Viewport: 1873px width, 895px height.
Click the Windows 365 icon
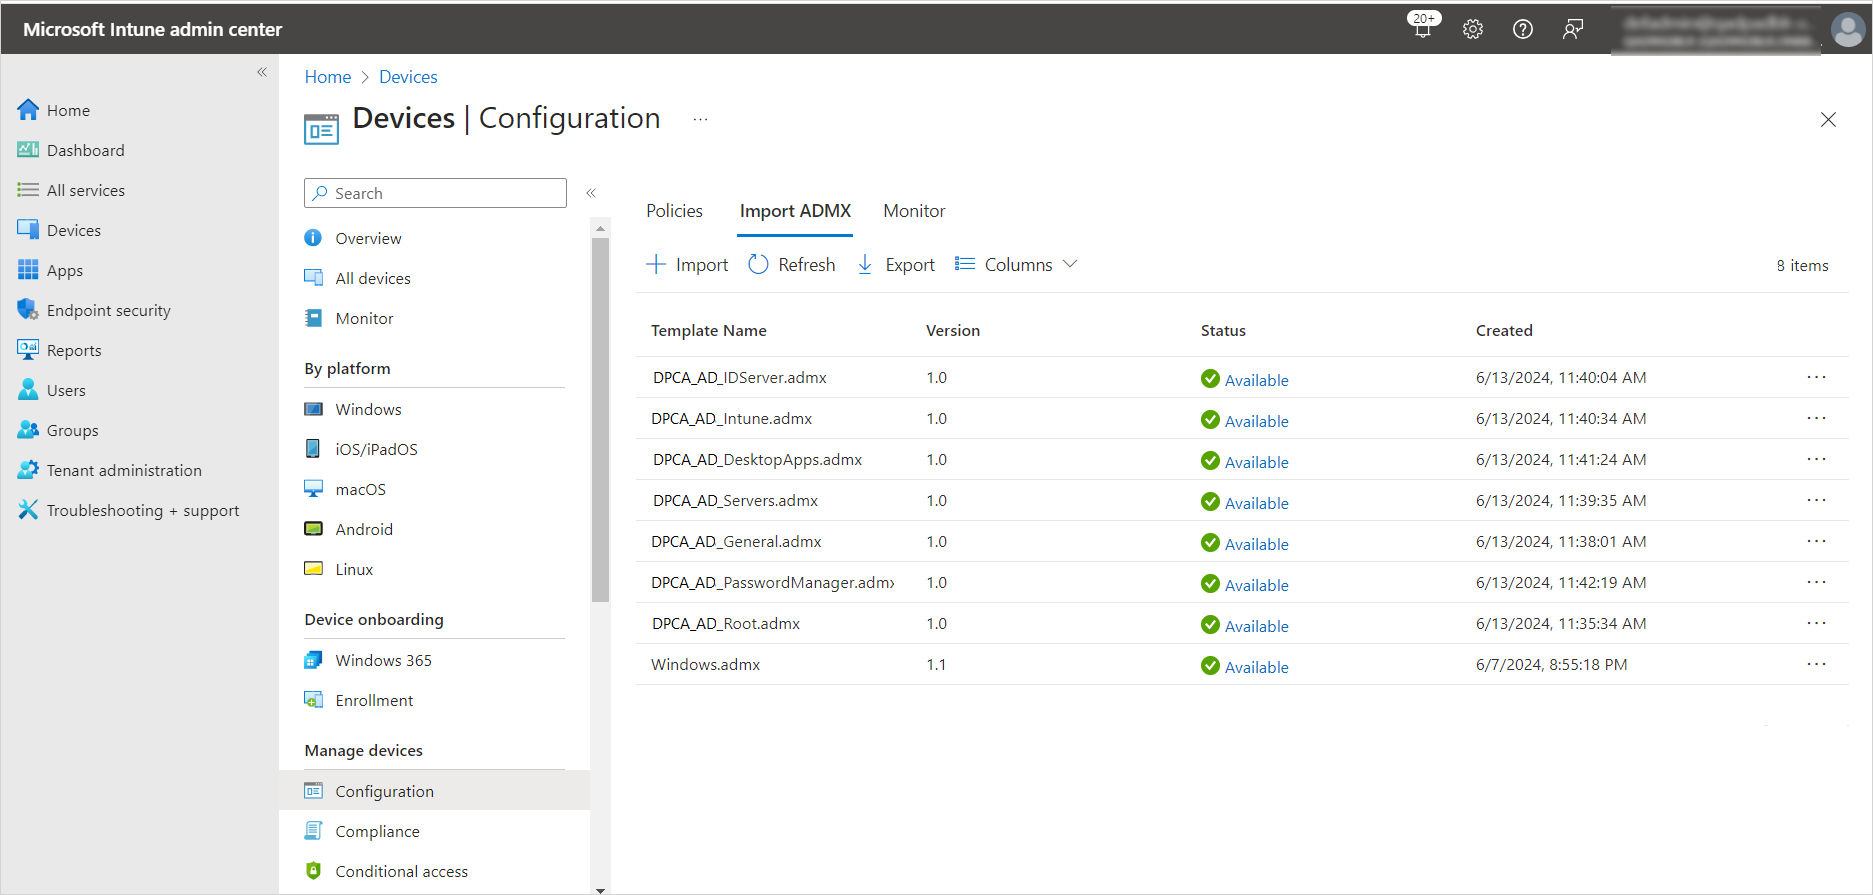pos(313,660)
